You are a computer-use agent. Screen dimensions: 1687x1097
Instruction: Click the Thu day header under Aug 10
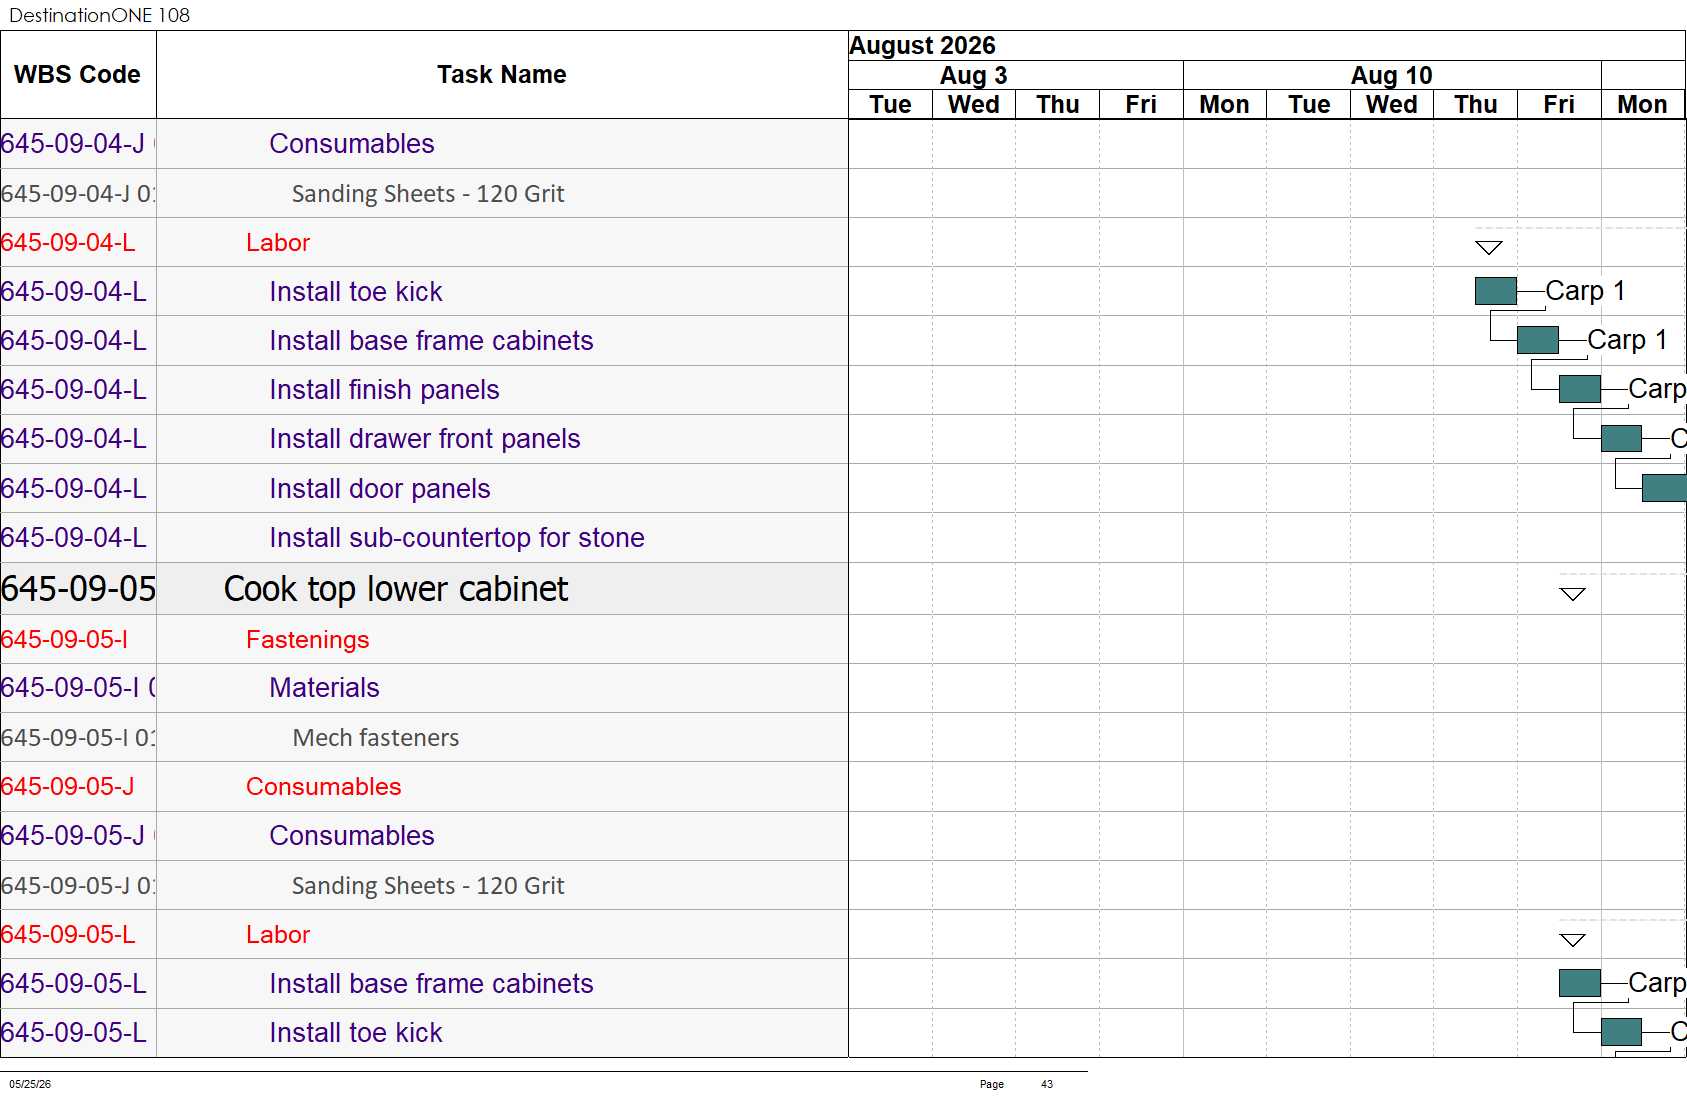(1476, 105)
